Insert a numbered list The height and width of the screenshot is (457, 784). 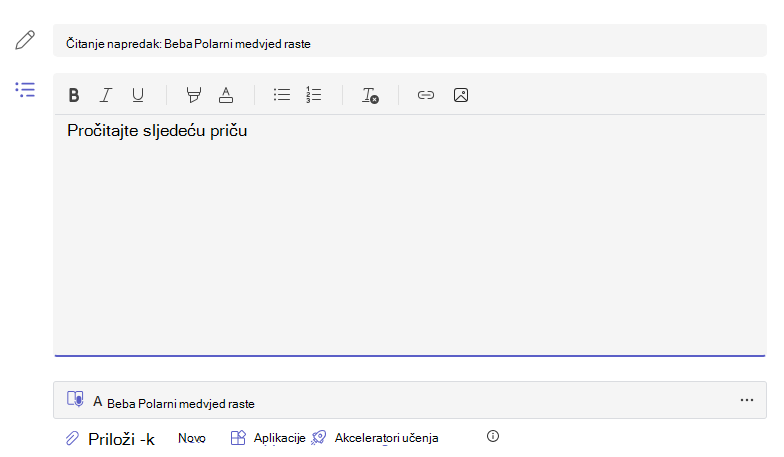(314, 94)
